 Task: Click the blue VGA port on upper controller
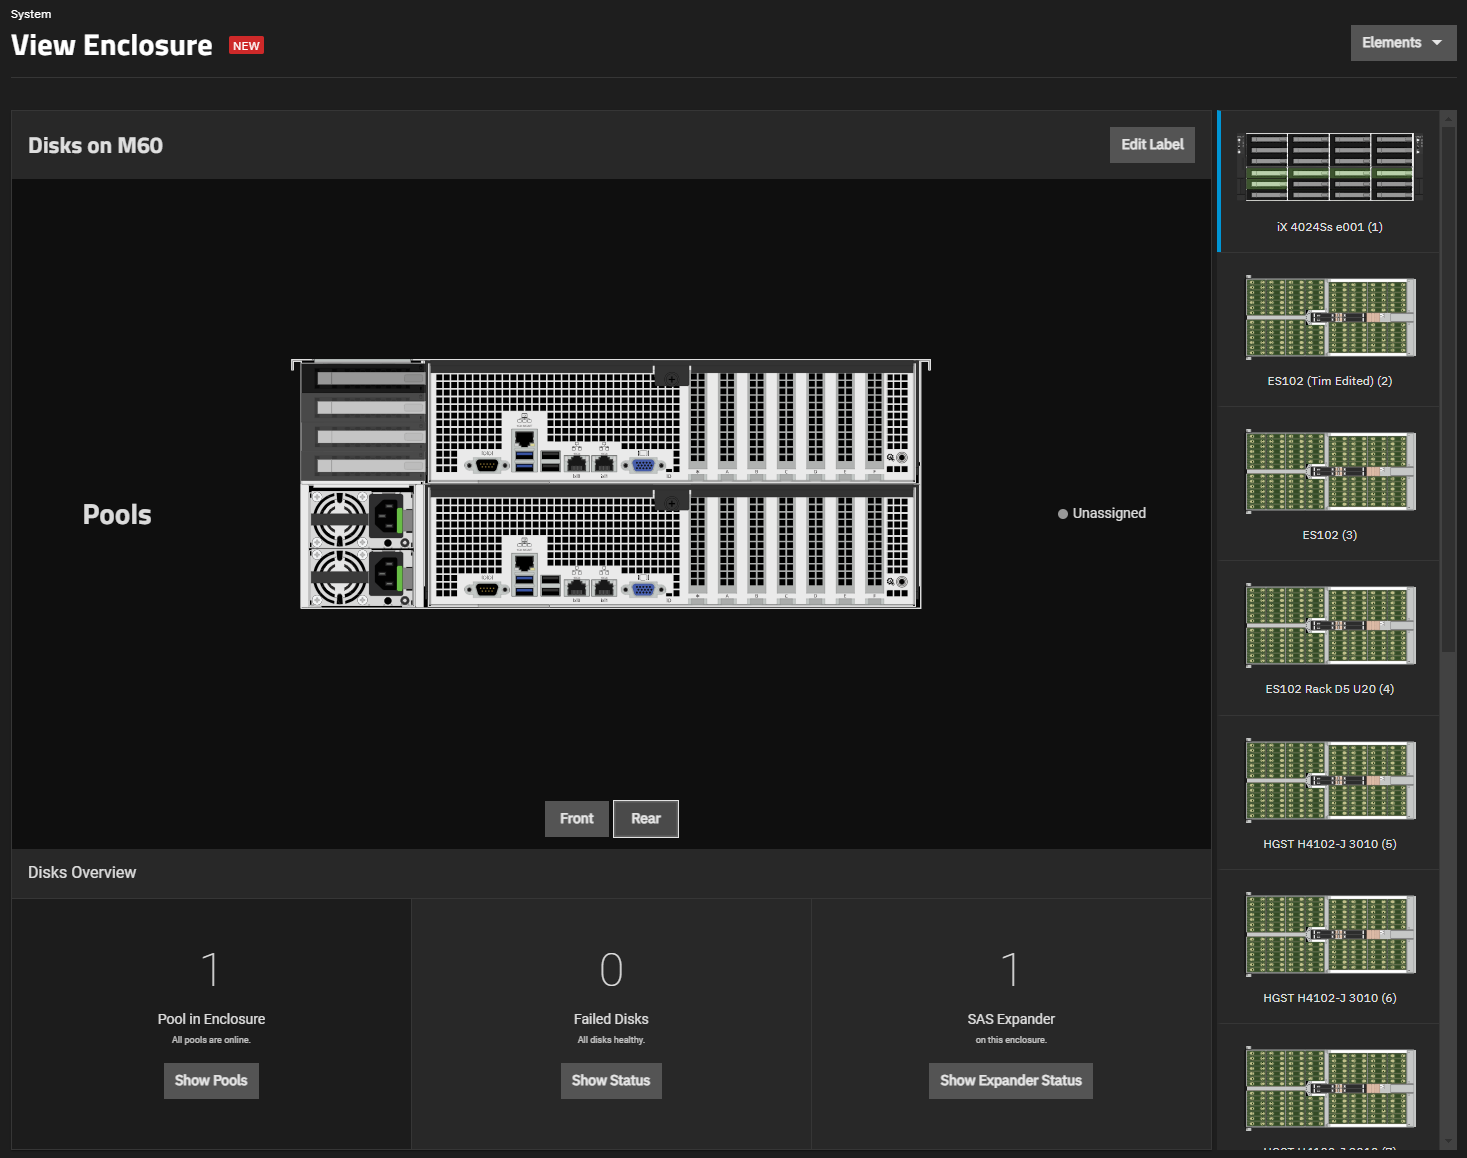[x=643, y=464]
